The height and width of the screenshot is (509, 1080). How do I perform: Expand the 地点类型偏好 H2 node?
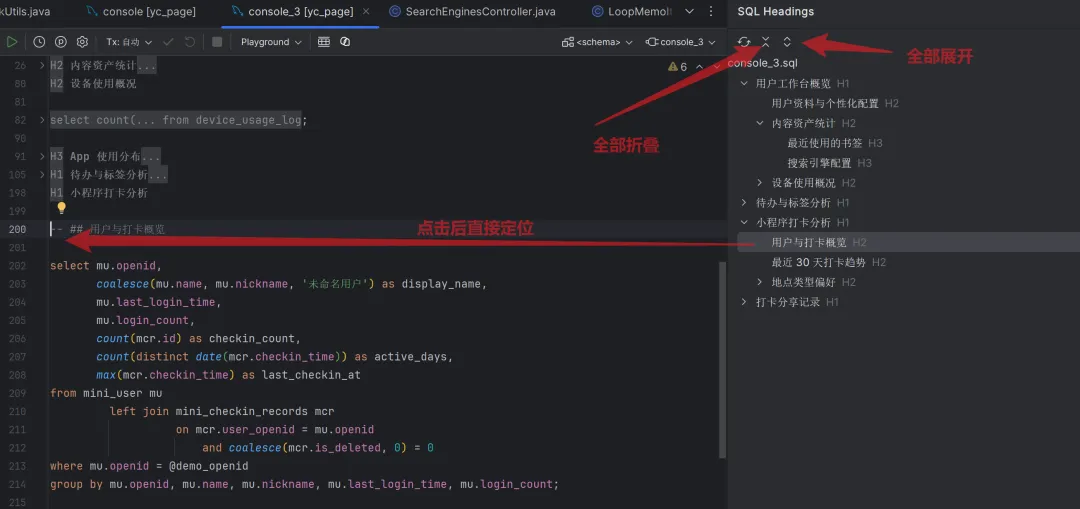click(760, 282)
